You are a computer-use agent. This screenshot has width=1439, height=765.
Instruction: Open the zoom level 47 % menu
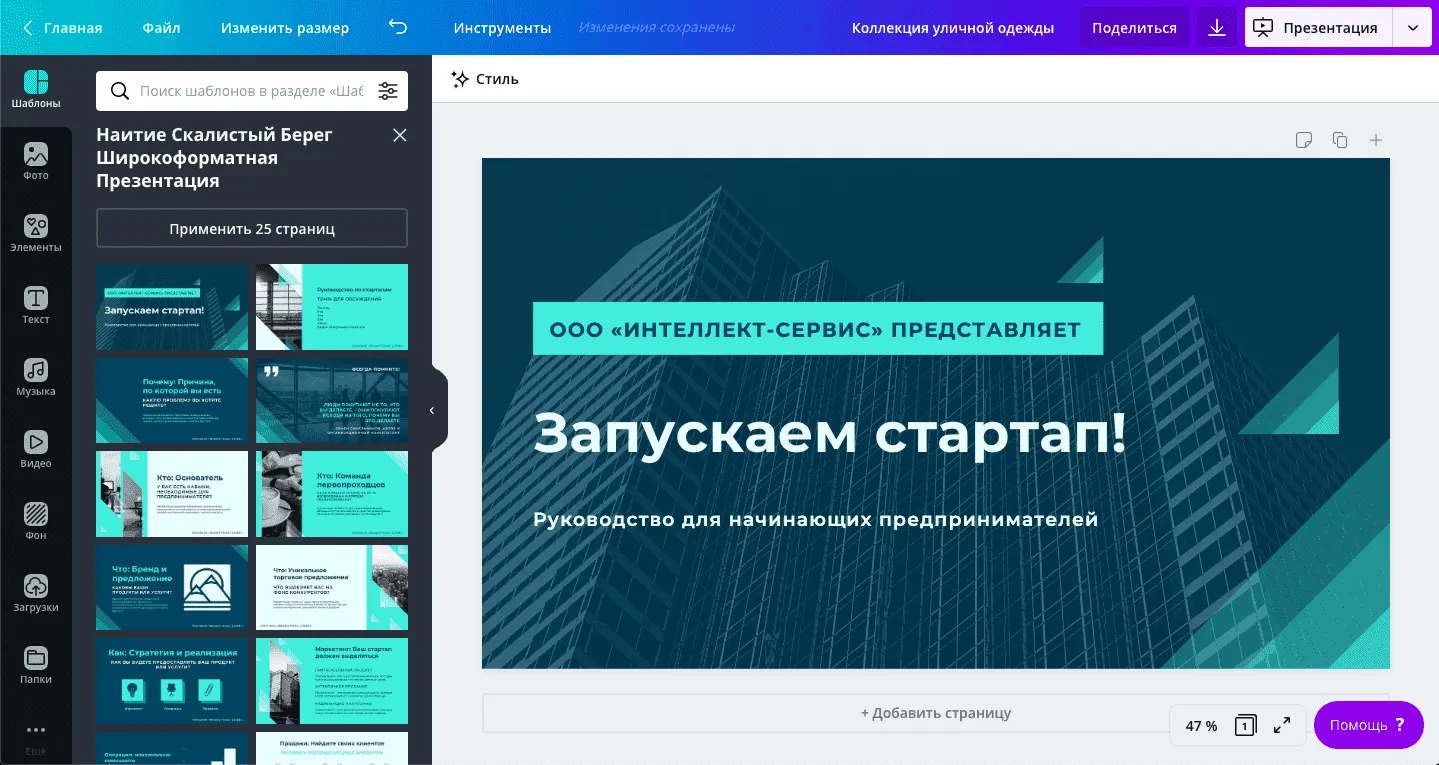click(1201, 726)
